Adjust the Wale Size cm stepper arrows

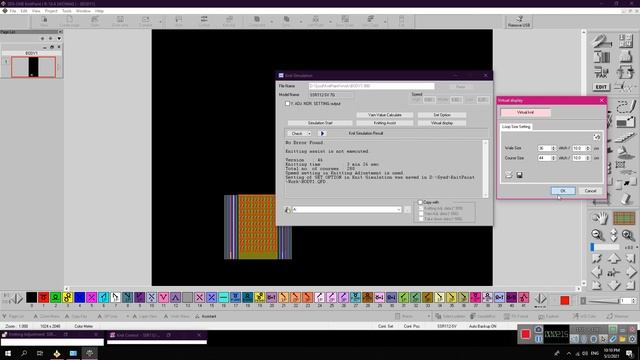(588, 148)
